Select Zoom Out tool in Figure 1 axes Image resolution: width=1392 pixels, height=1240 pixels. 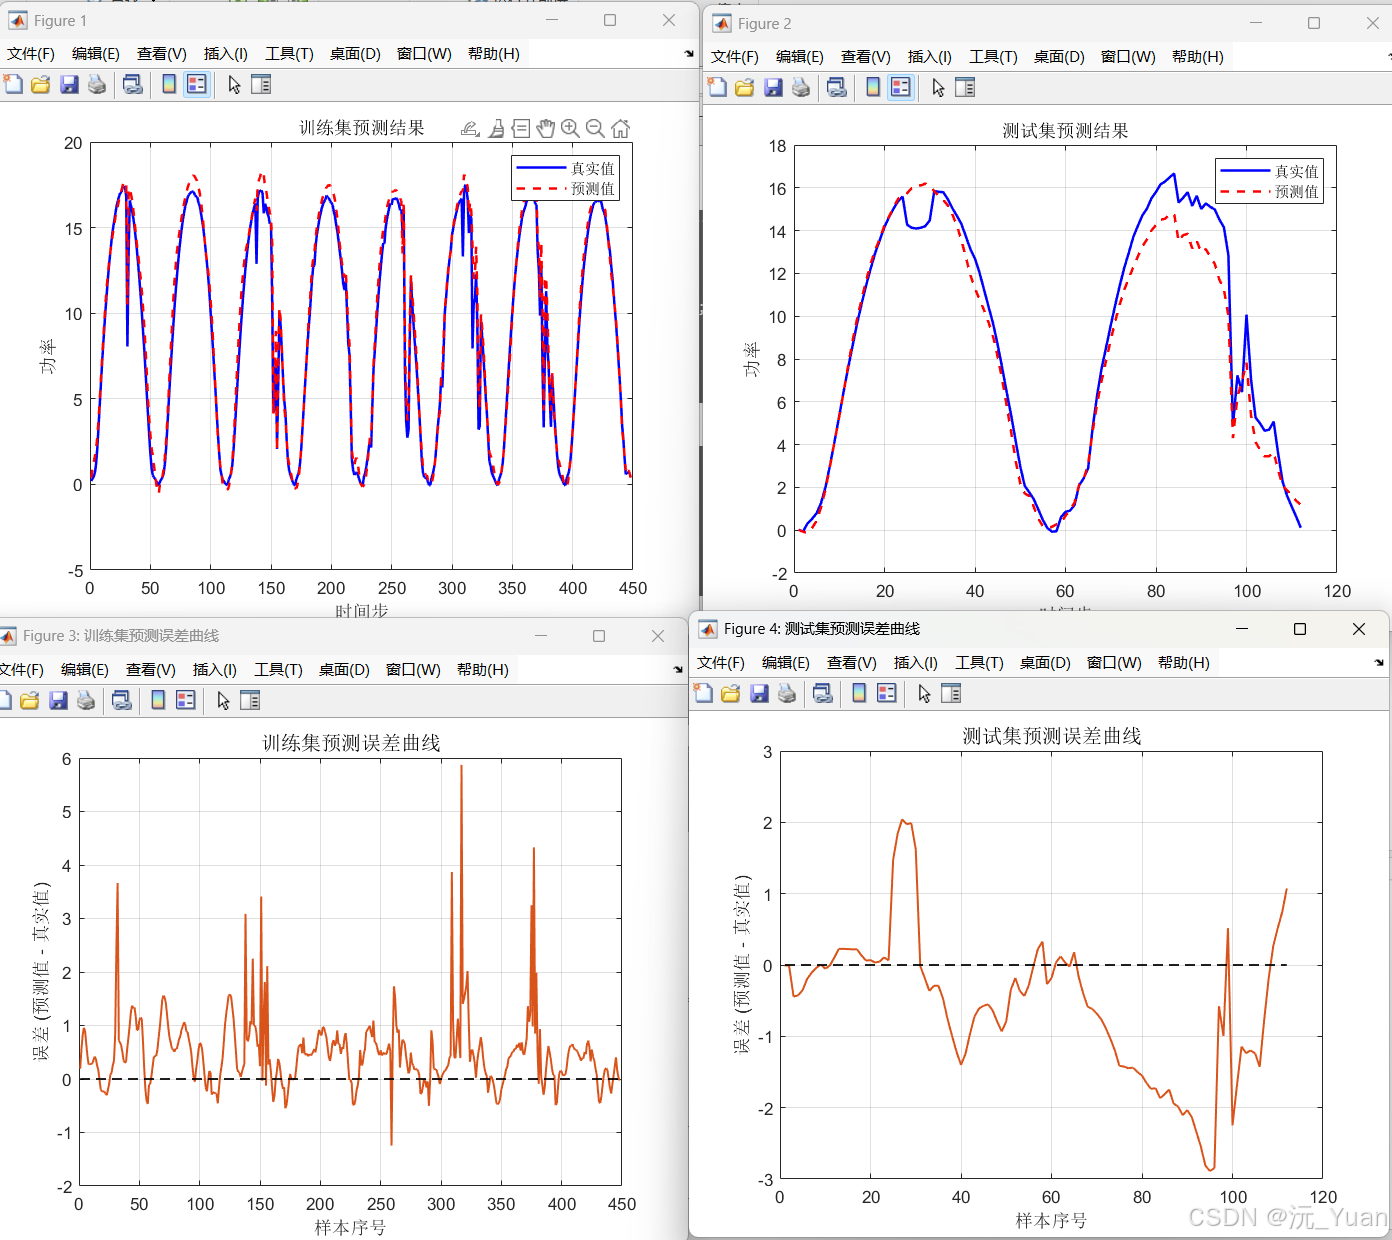(x=595, y=128)
